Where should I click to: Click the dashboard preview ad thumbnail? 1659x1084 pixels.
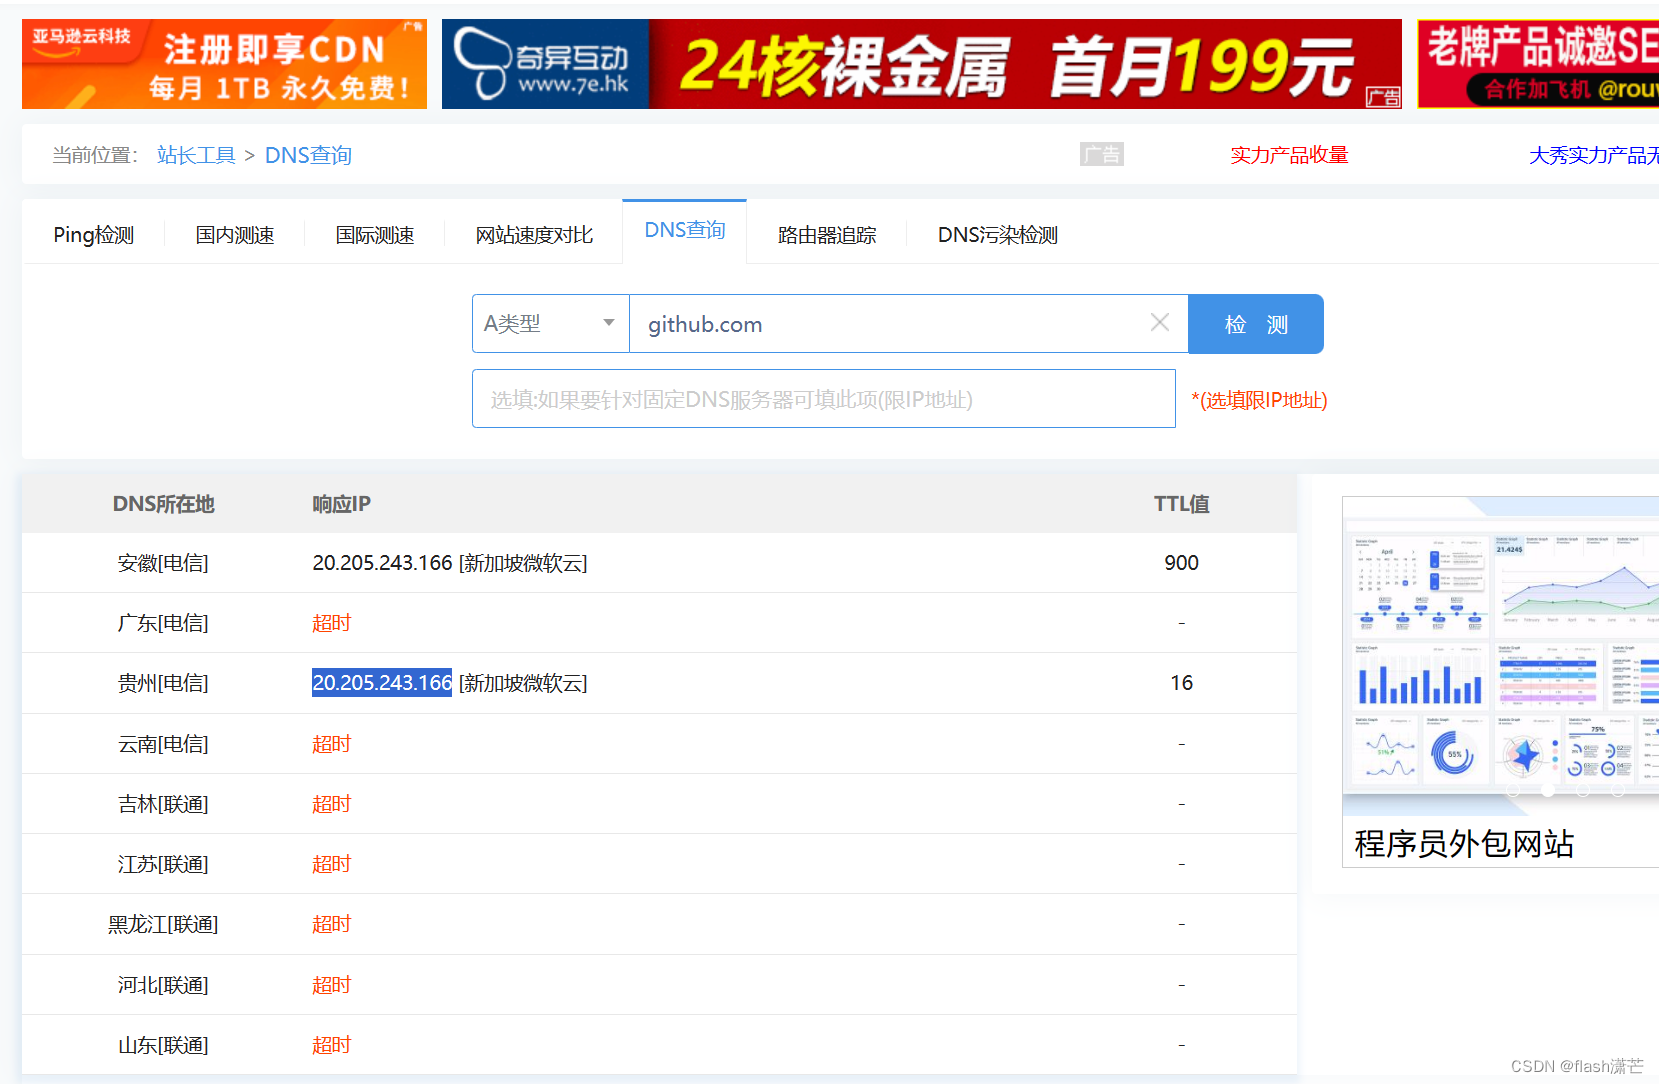[x=1500, y=656]
